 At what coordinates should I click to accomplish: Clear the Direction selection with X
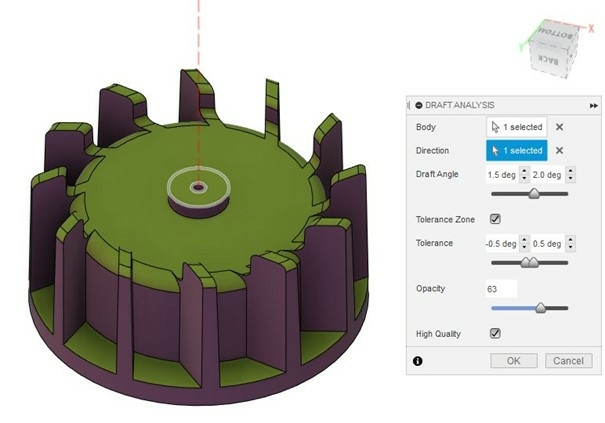[559, 151]
